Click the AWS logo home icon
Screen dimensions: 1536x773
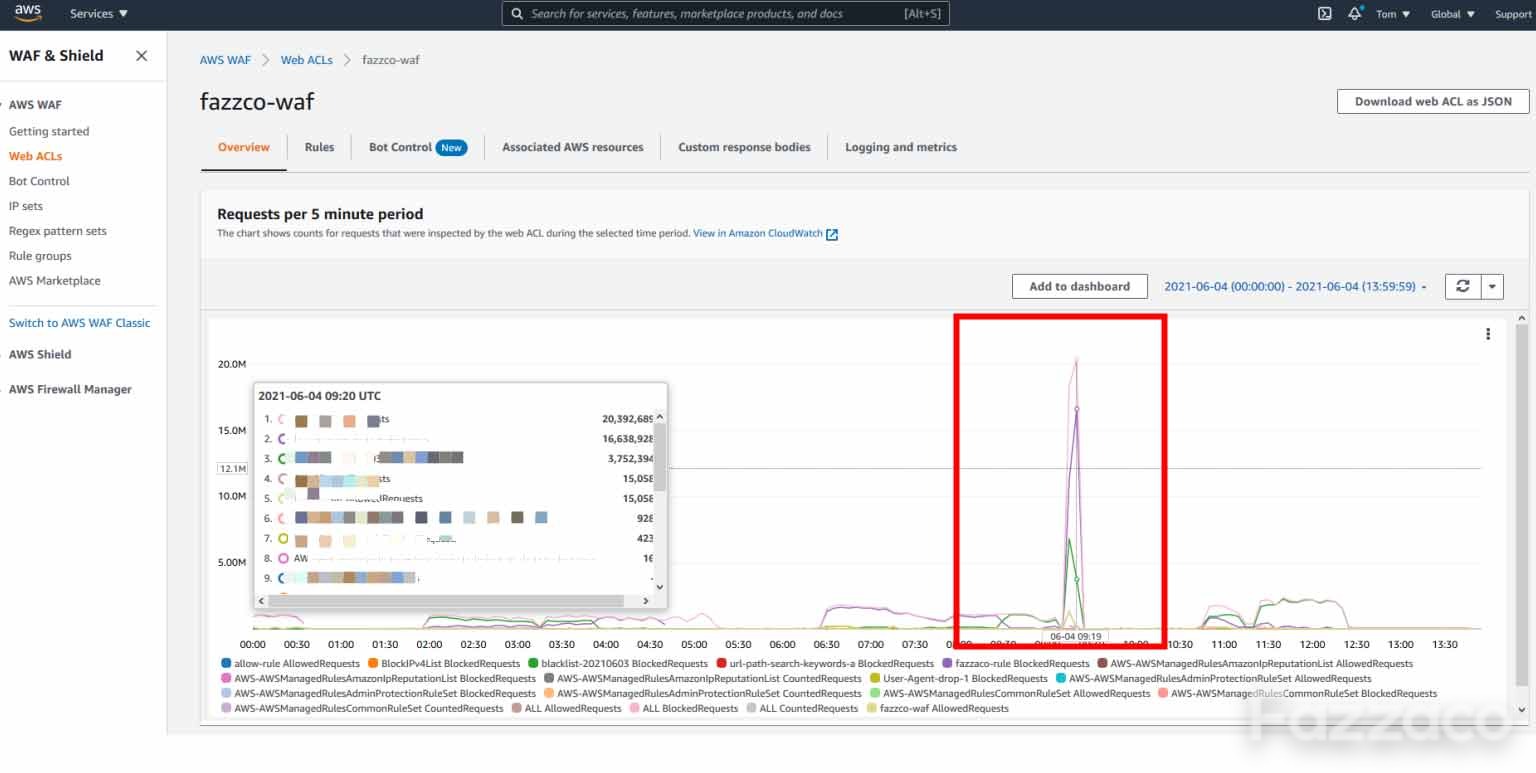coord(28,14)
